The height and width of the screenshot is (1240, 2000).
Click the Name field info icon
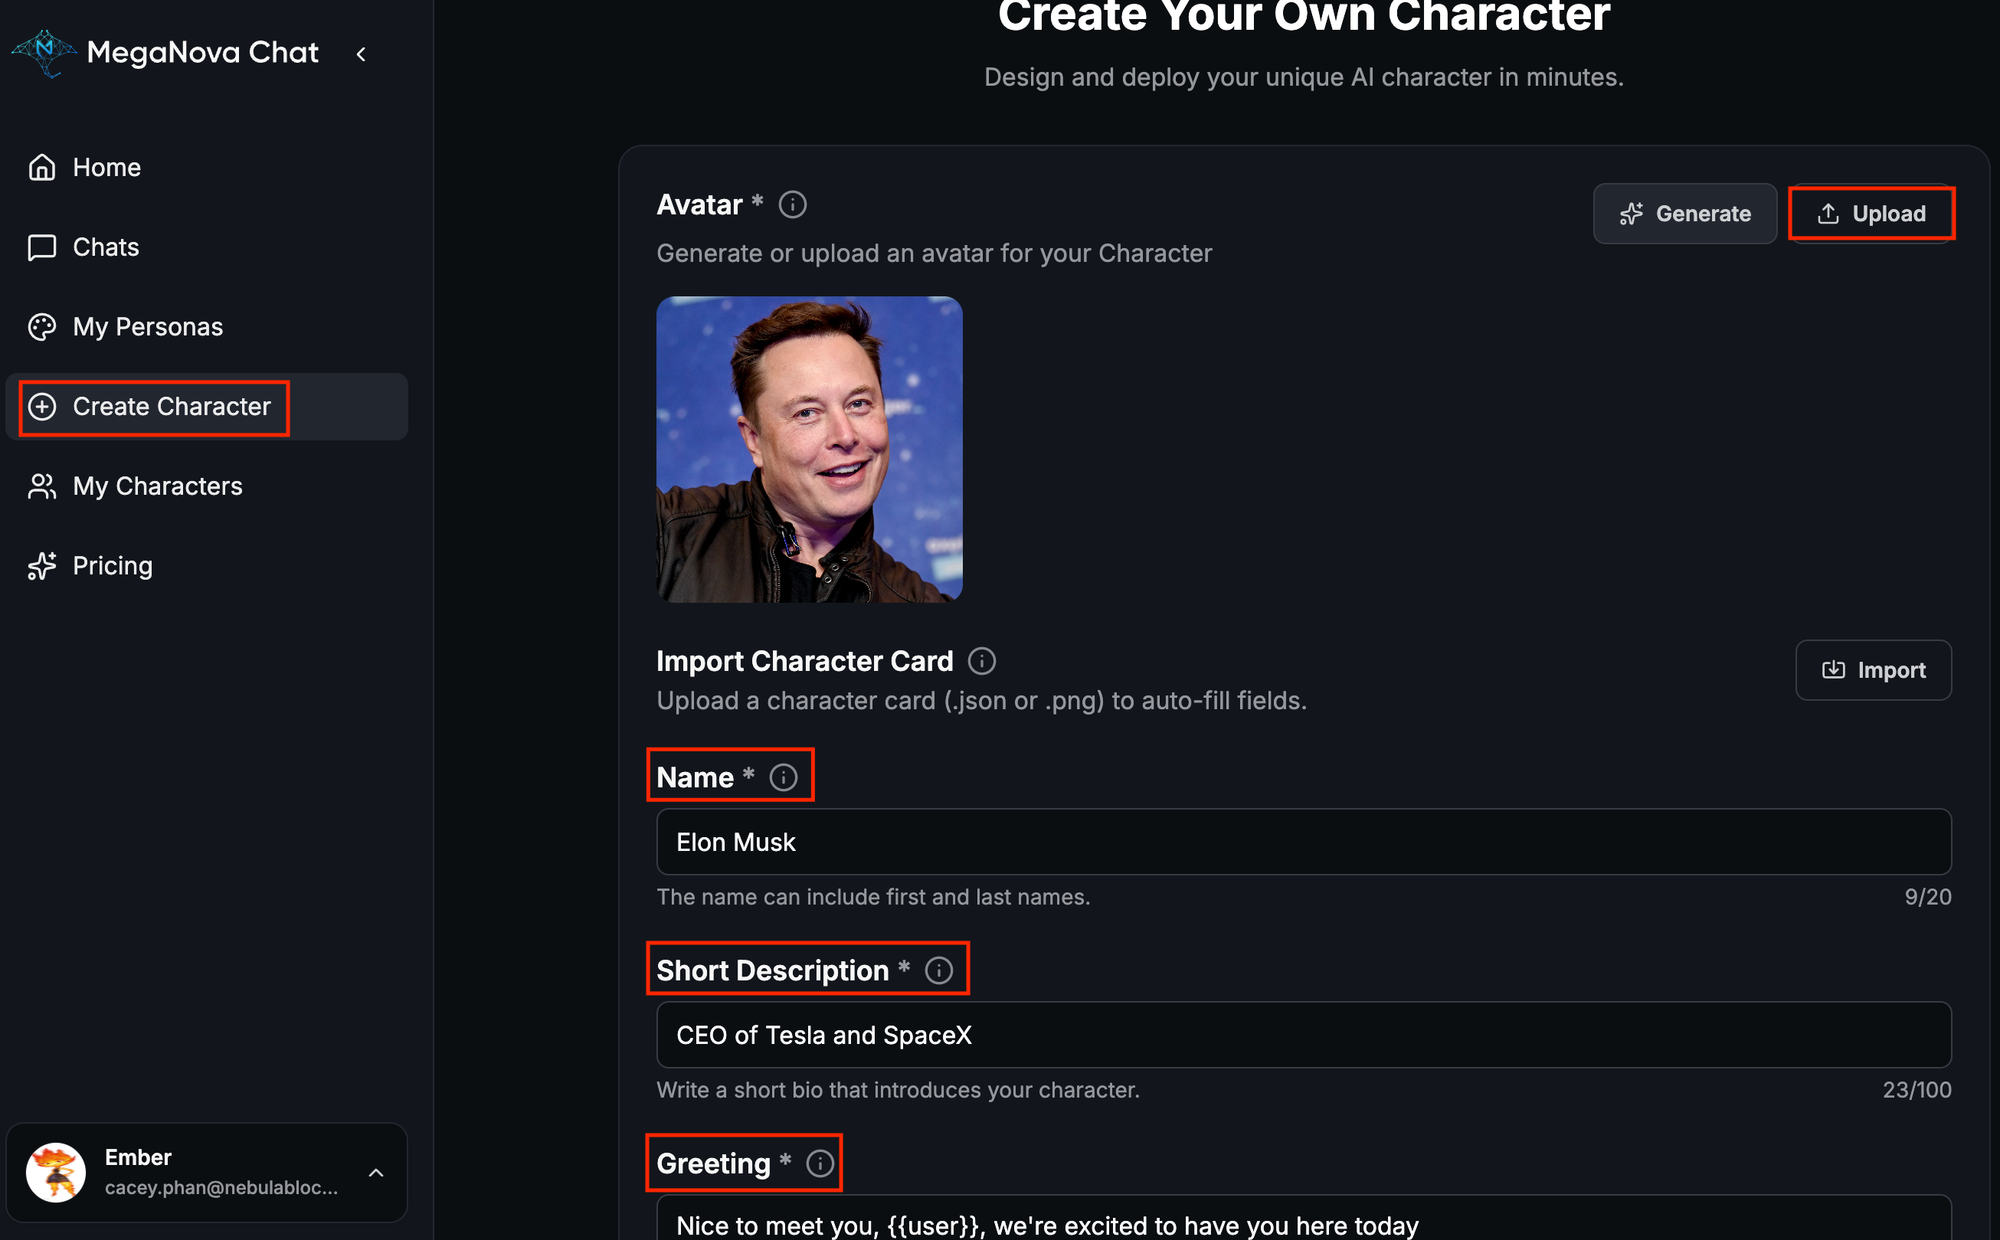coord(784,777)
